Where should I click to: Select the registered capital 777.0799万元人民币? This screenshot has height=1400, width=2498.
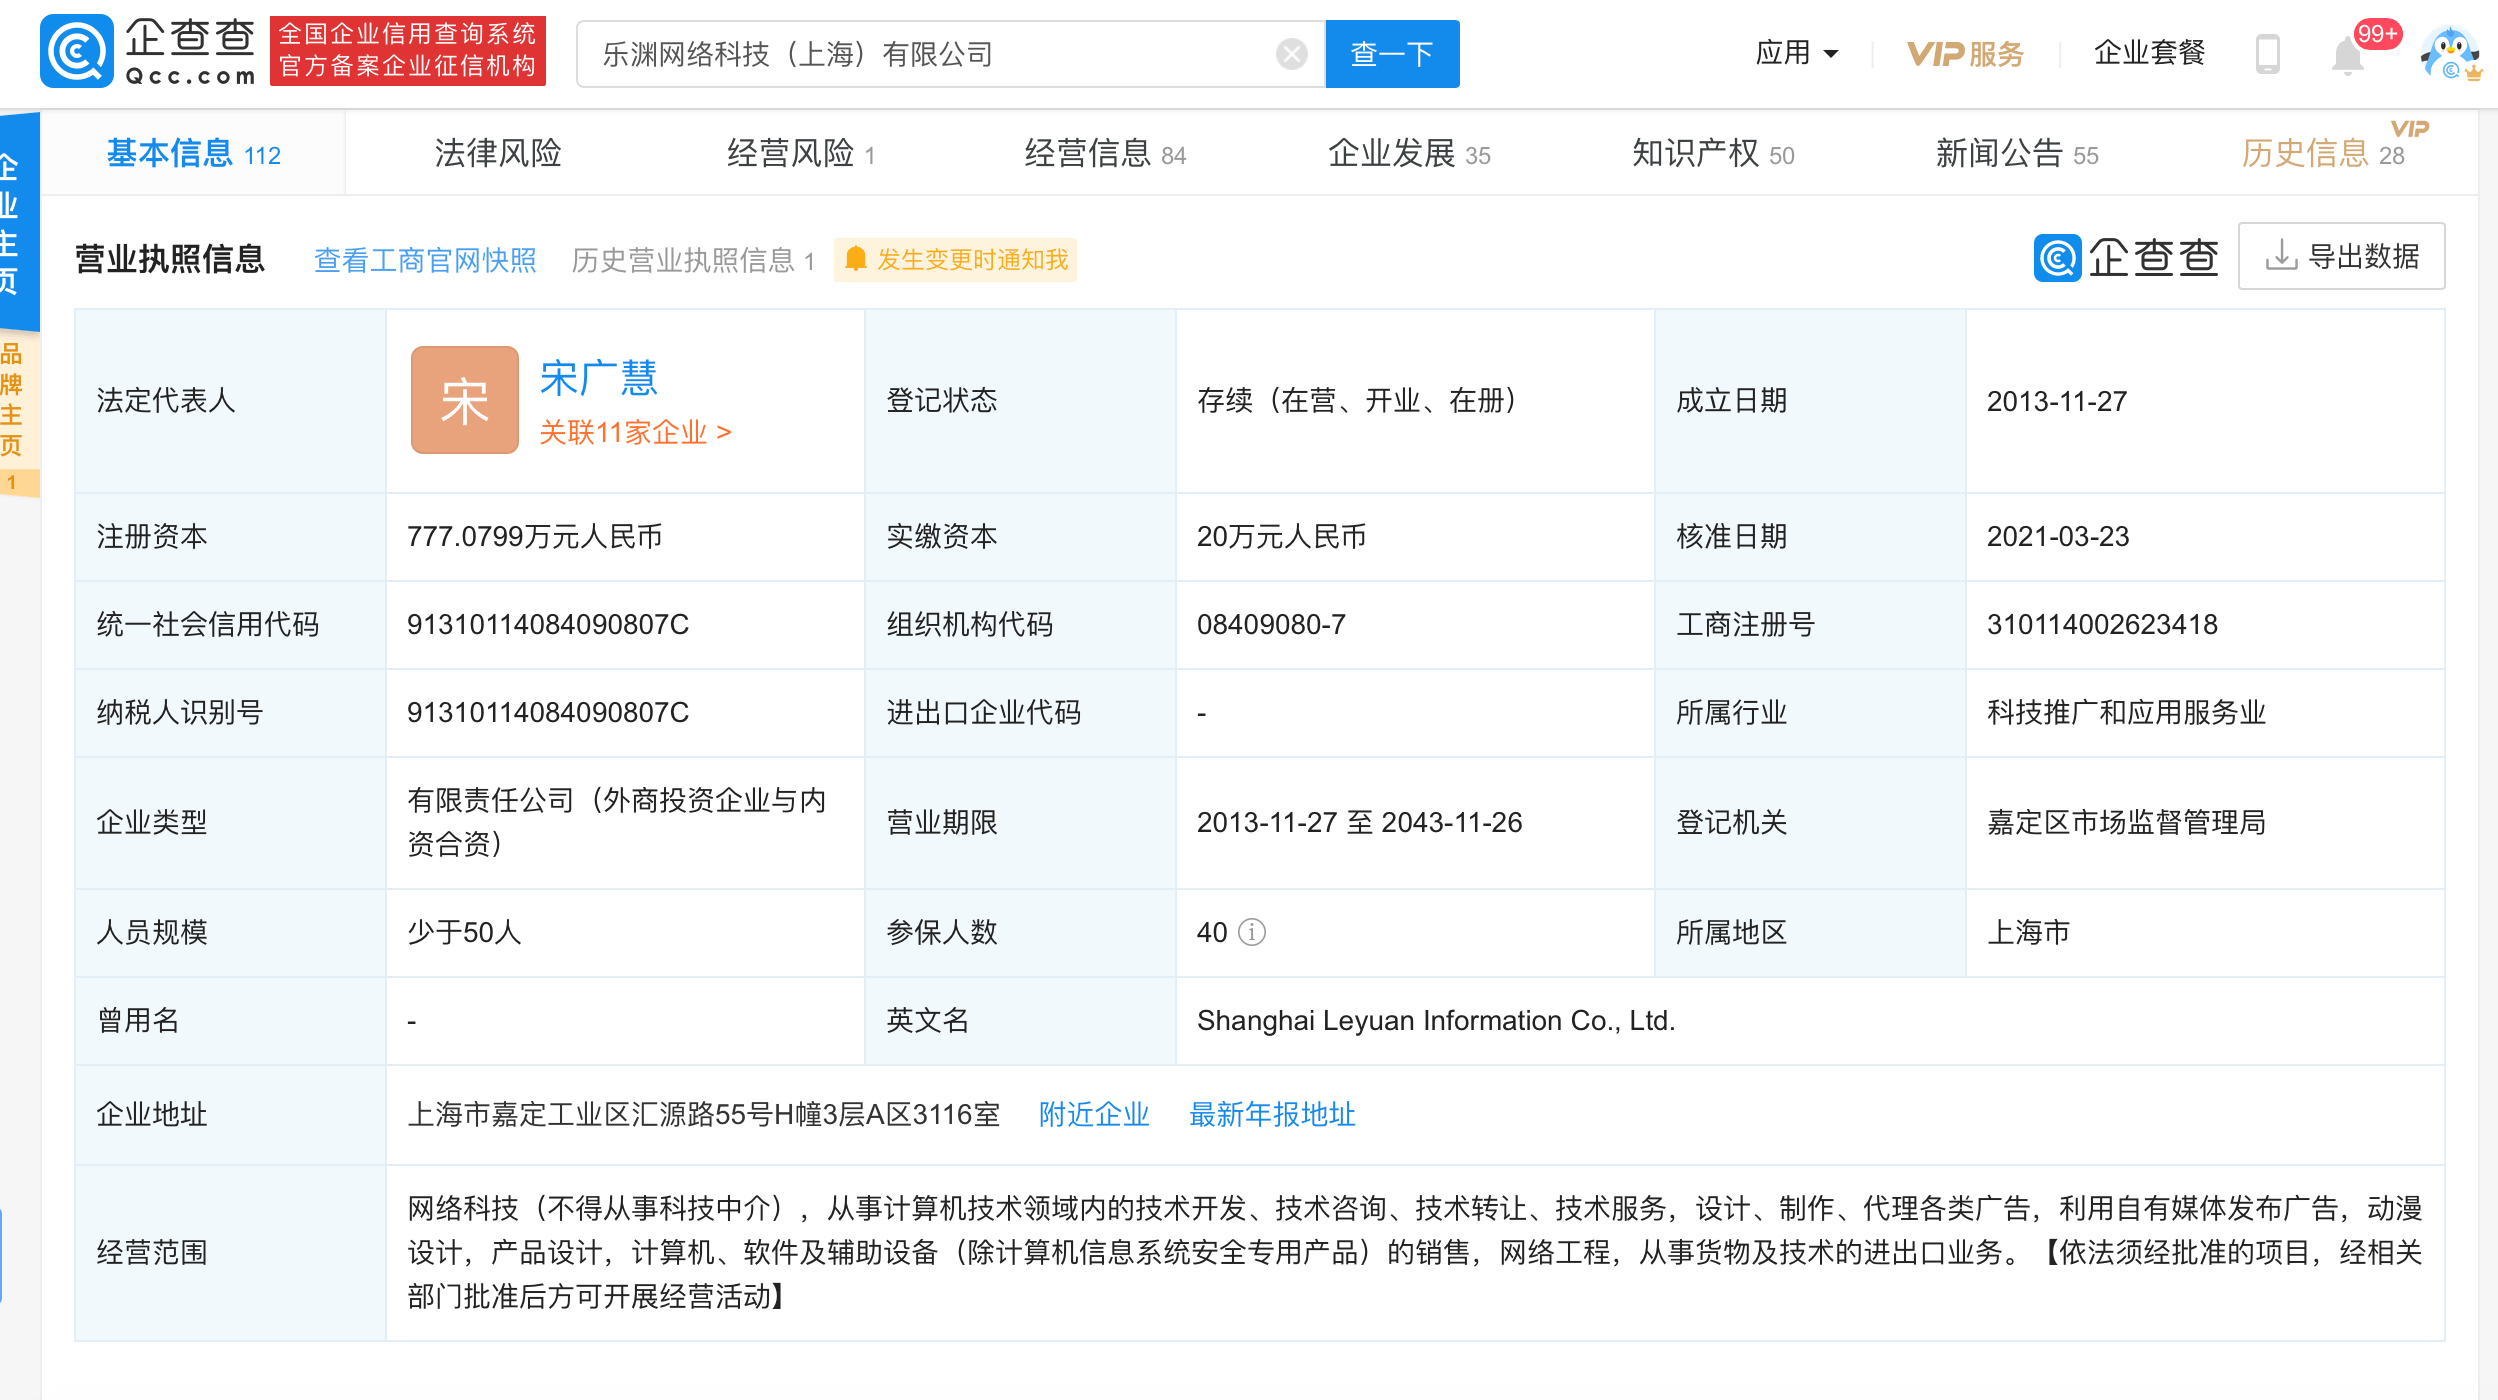535,536
